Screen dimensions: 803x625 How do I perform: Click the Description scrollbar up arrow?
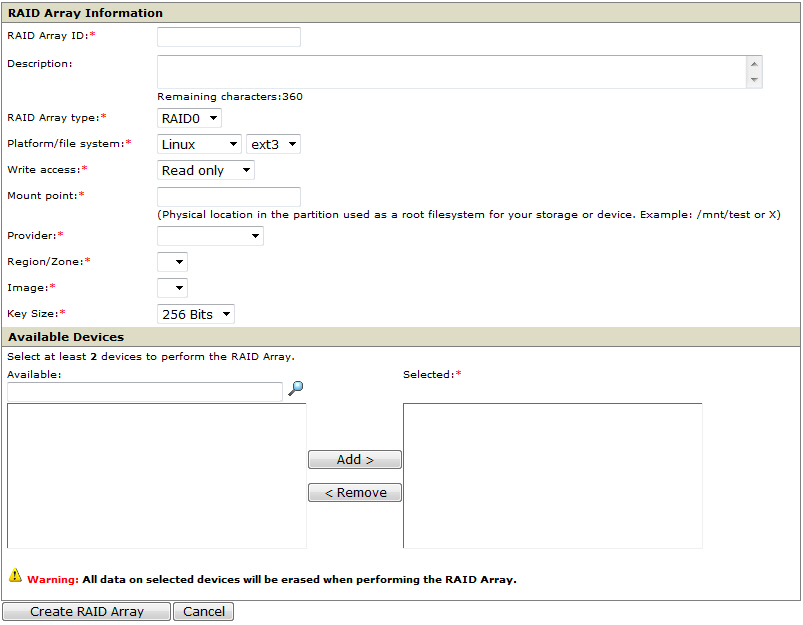click(x=754, y=63)
